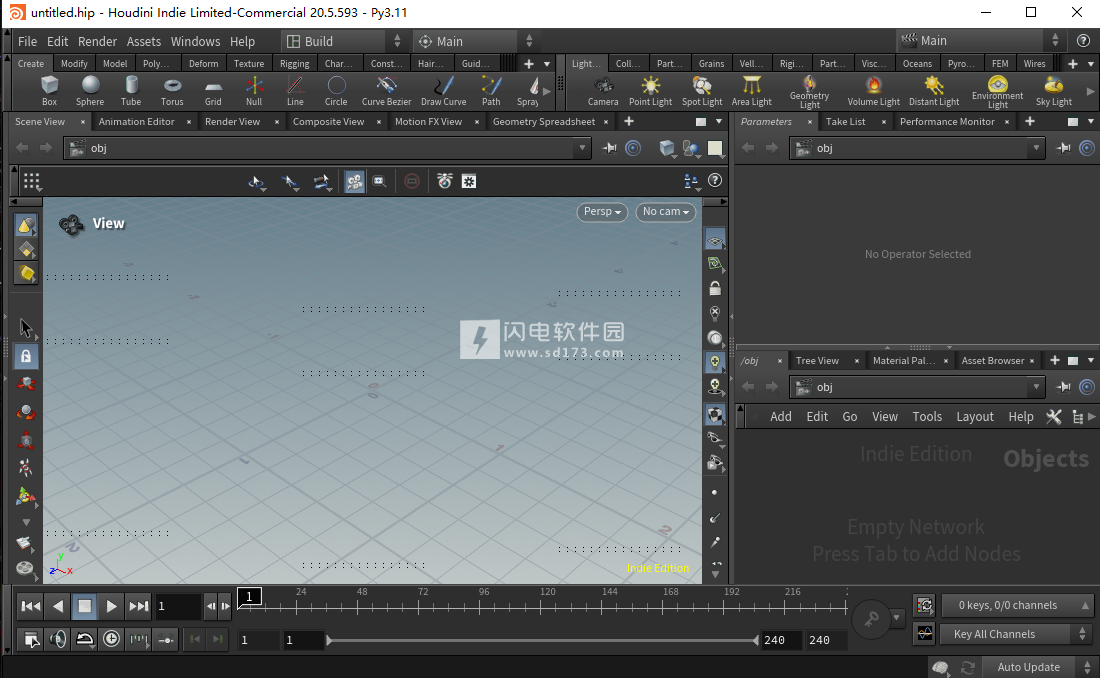Open the Build desktop dropdown
This screenshot has width=1100, height=678.
pyautogui.click(x=342, y=41)
